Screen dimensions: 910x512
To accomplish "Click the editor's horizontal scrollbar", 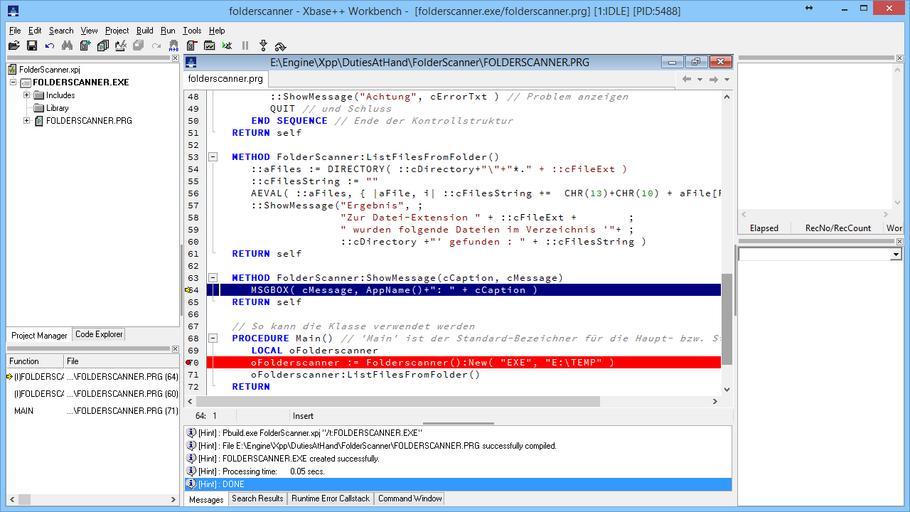I will pos(400,402).
